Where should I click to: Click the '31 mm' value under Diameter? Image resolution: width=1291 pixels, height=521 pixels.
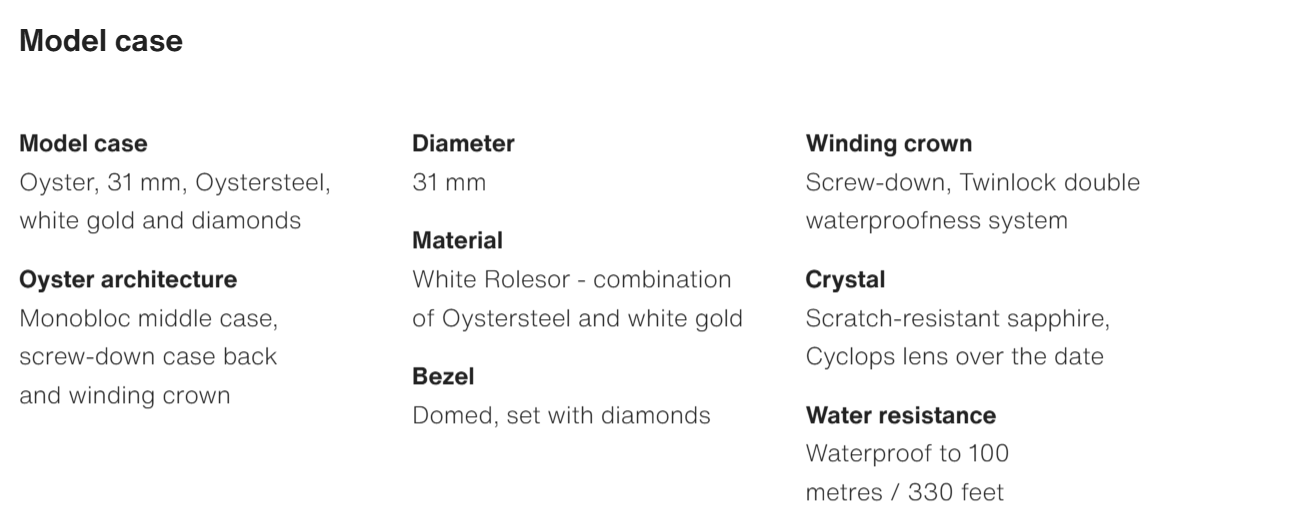(x=449, y=182)
